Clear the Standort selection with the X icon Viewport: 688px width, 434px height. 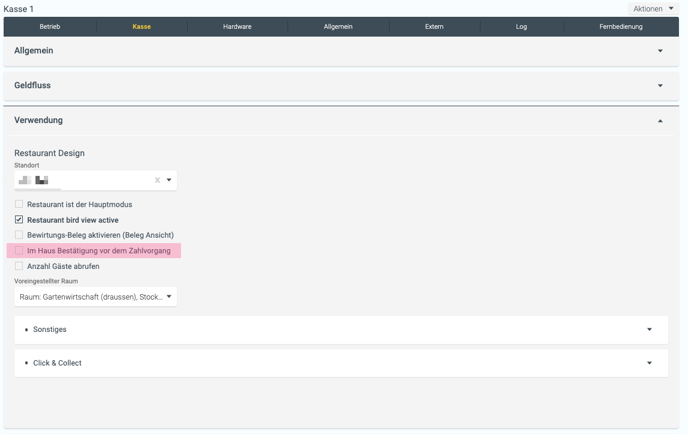coord(157,180)
